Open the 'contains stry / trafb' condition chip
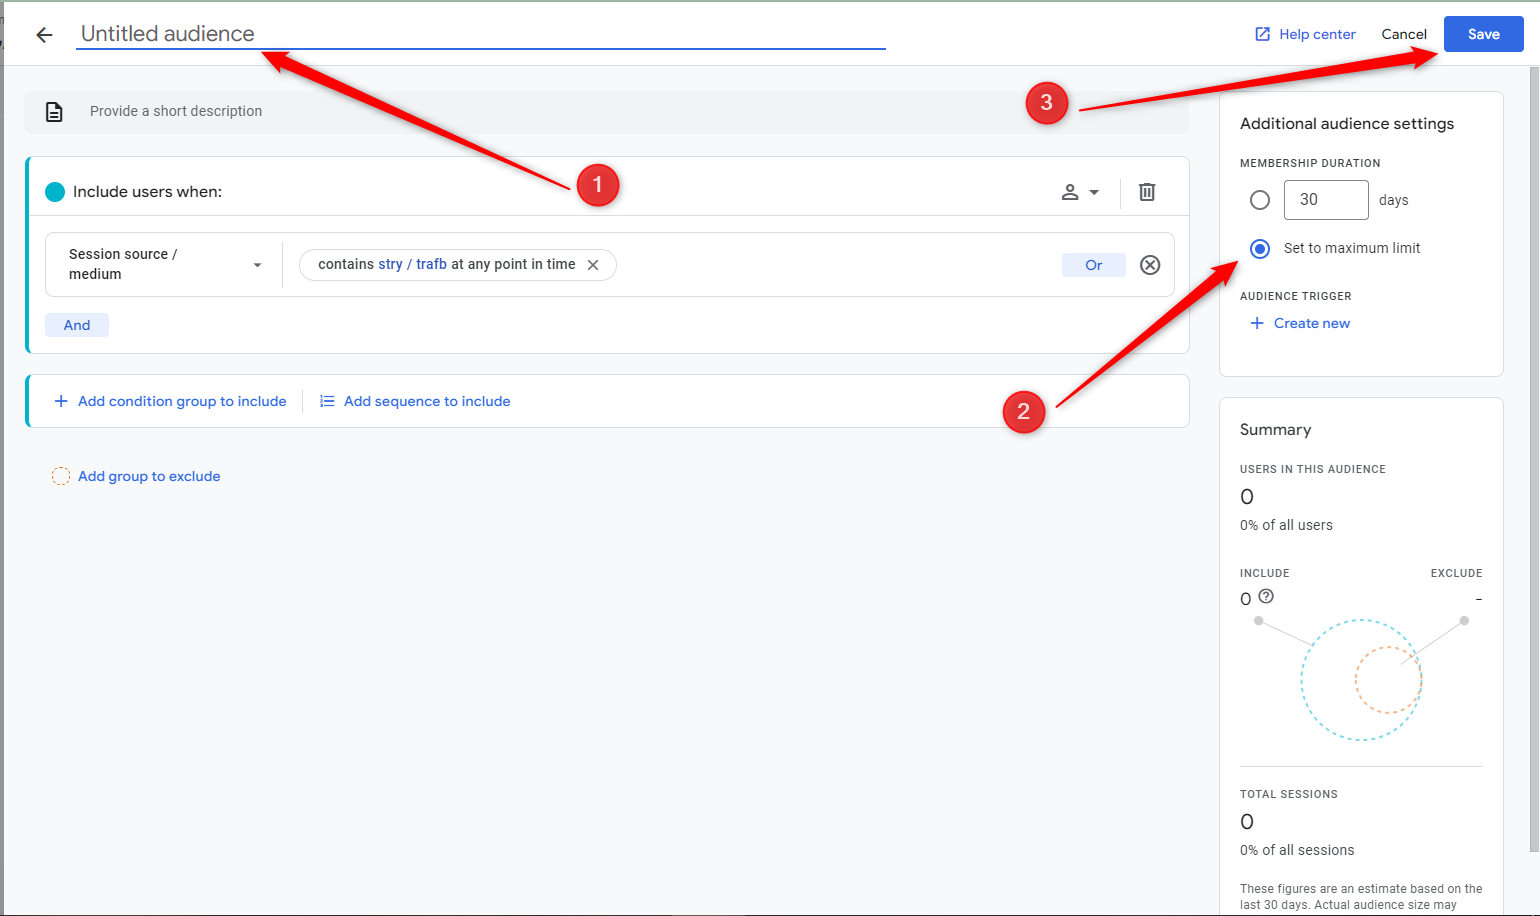Image resolution: width=1540 pixels, height=916 pixels. pyautogui.click(x=446, y=265)
